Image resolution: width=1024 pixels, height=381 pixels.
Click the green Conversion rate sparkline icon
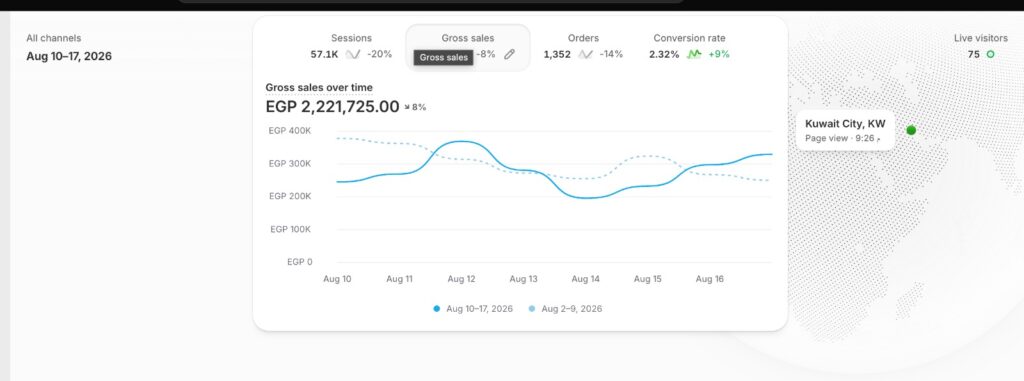[x=694, y=54]
